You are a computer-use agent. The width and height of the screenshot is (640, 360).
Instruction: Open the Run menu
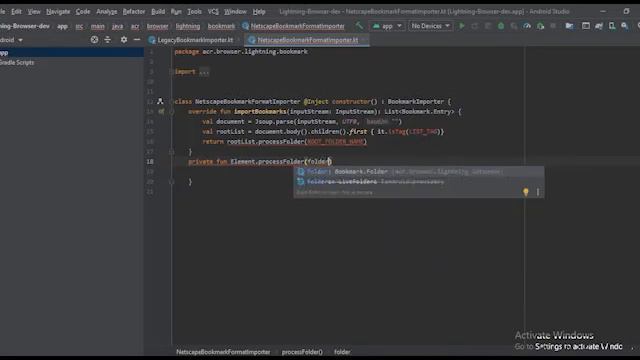coord(176,11)
